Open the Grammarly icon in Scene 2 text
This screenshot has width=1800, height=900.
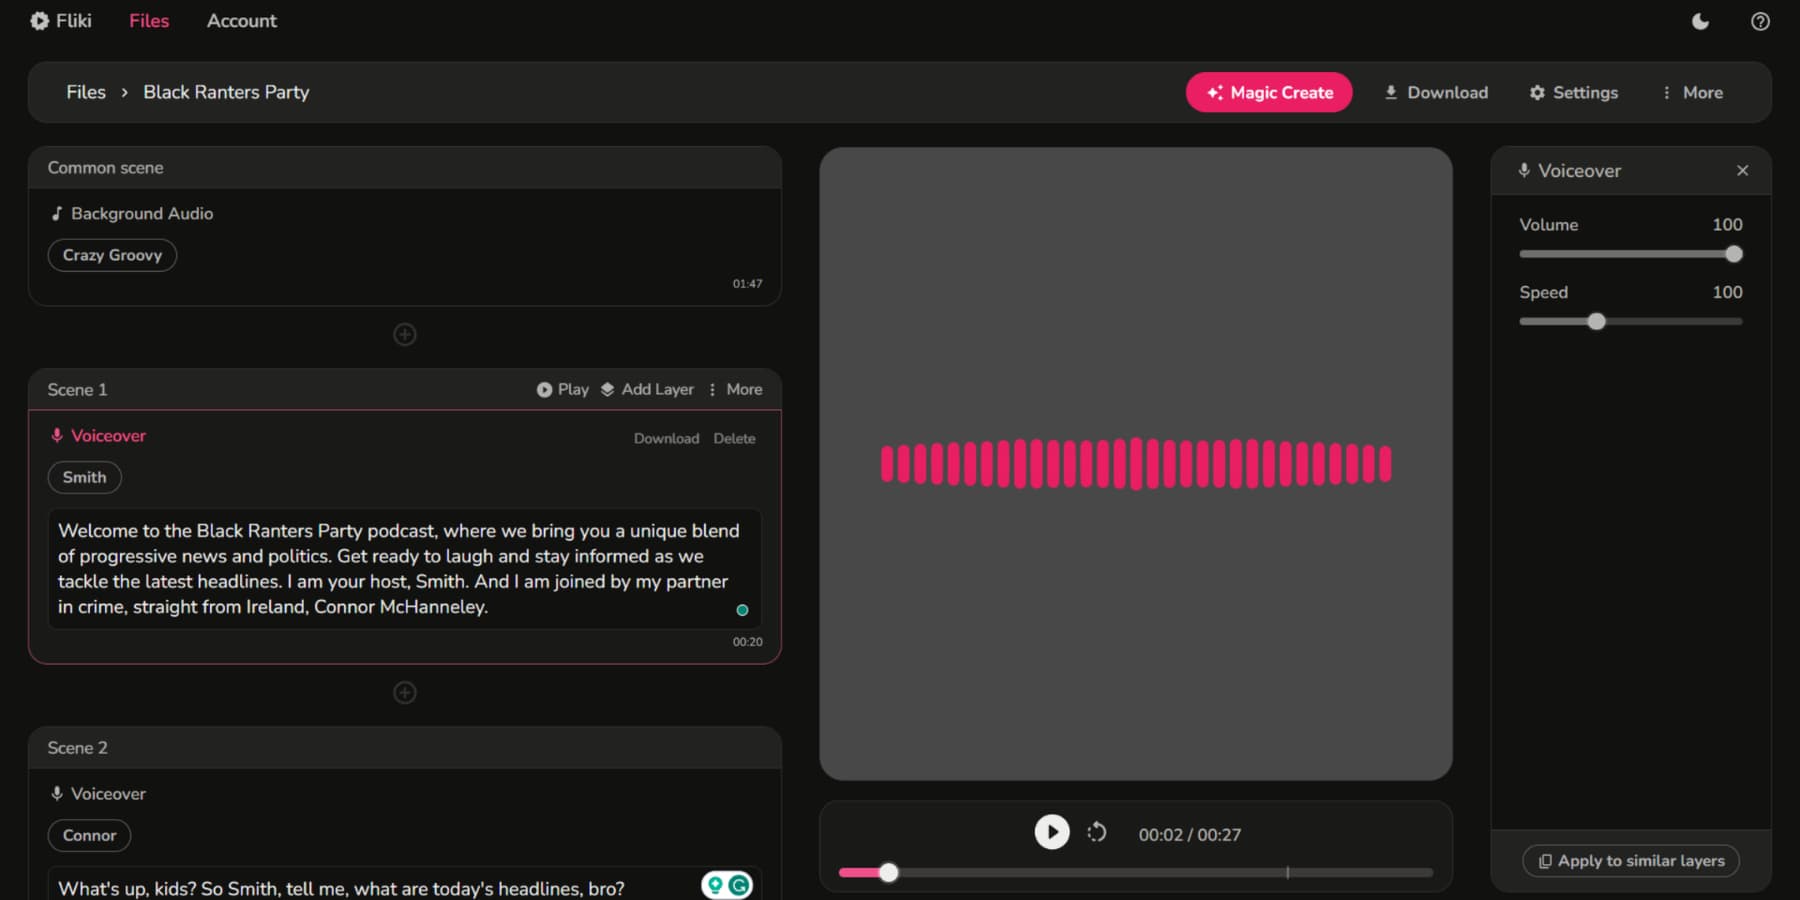coord(739,884)
